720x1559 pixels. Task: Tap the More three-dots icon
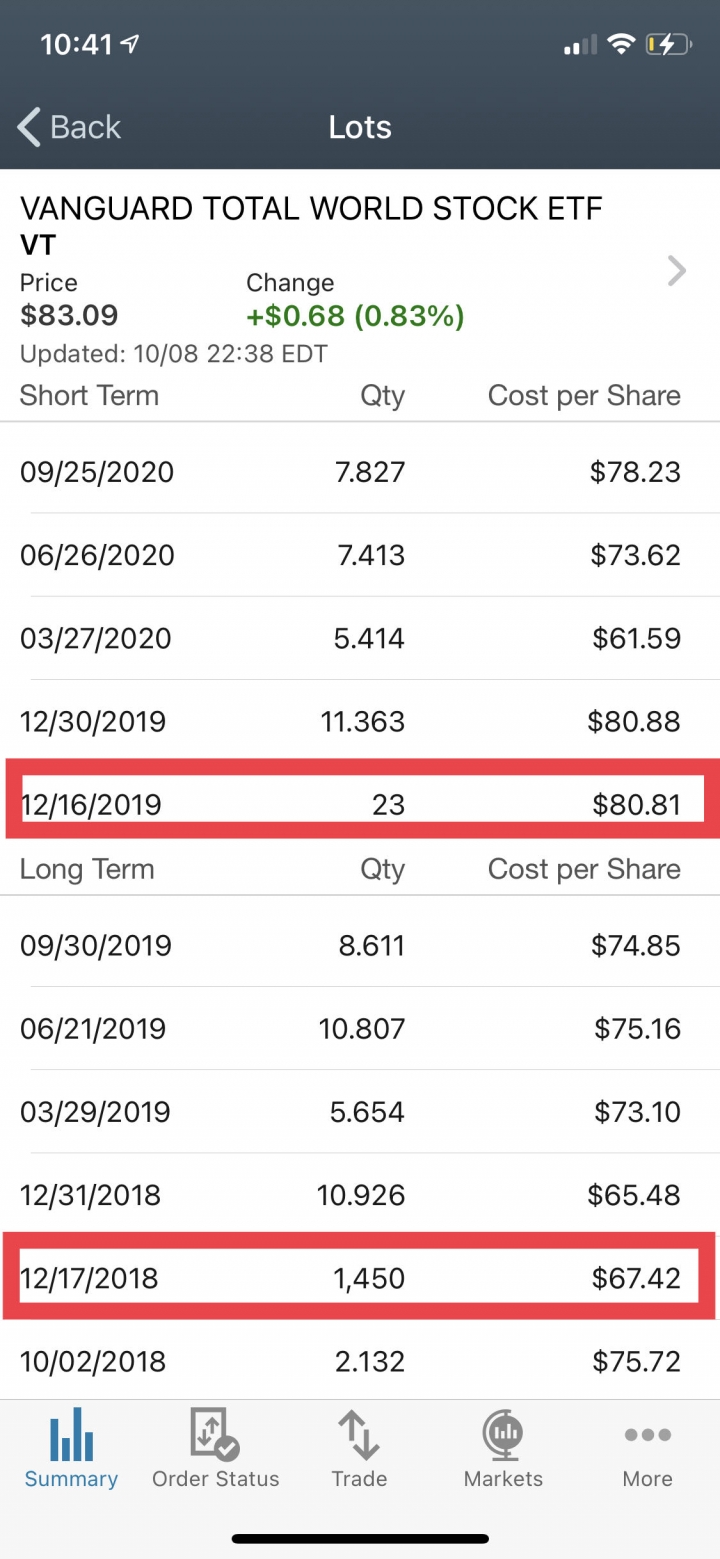[x=647, y=1435]
